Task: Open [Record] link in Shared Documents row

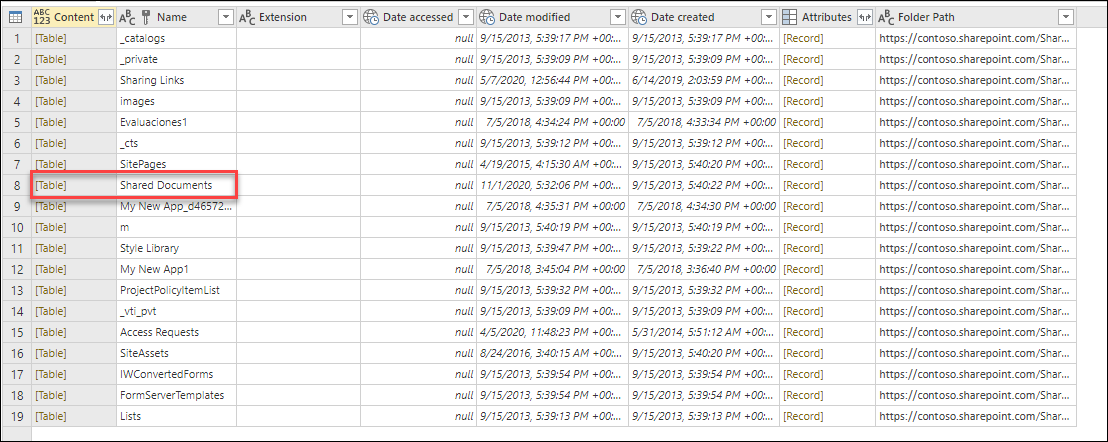Action: point(803,185)
